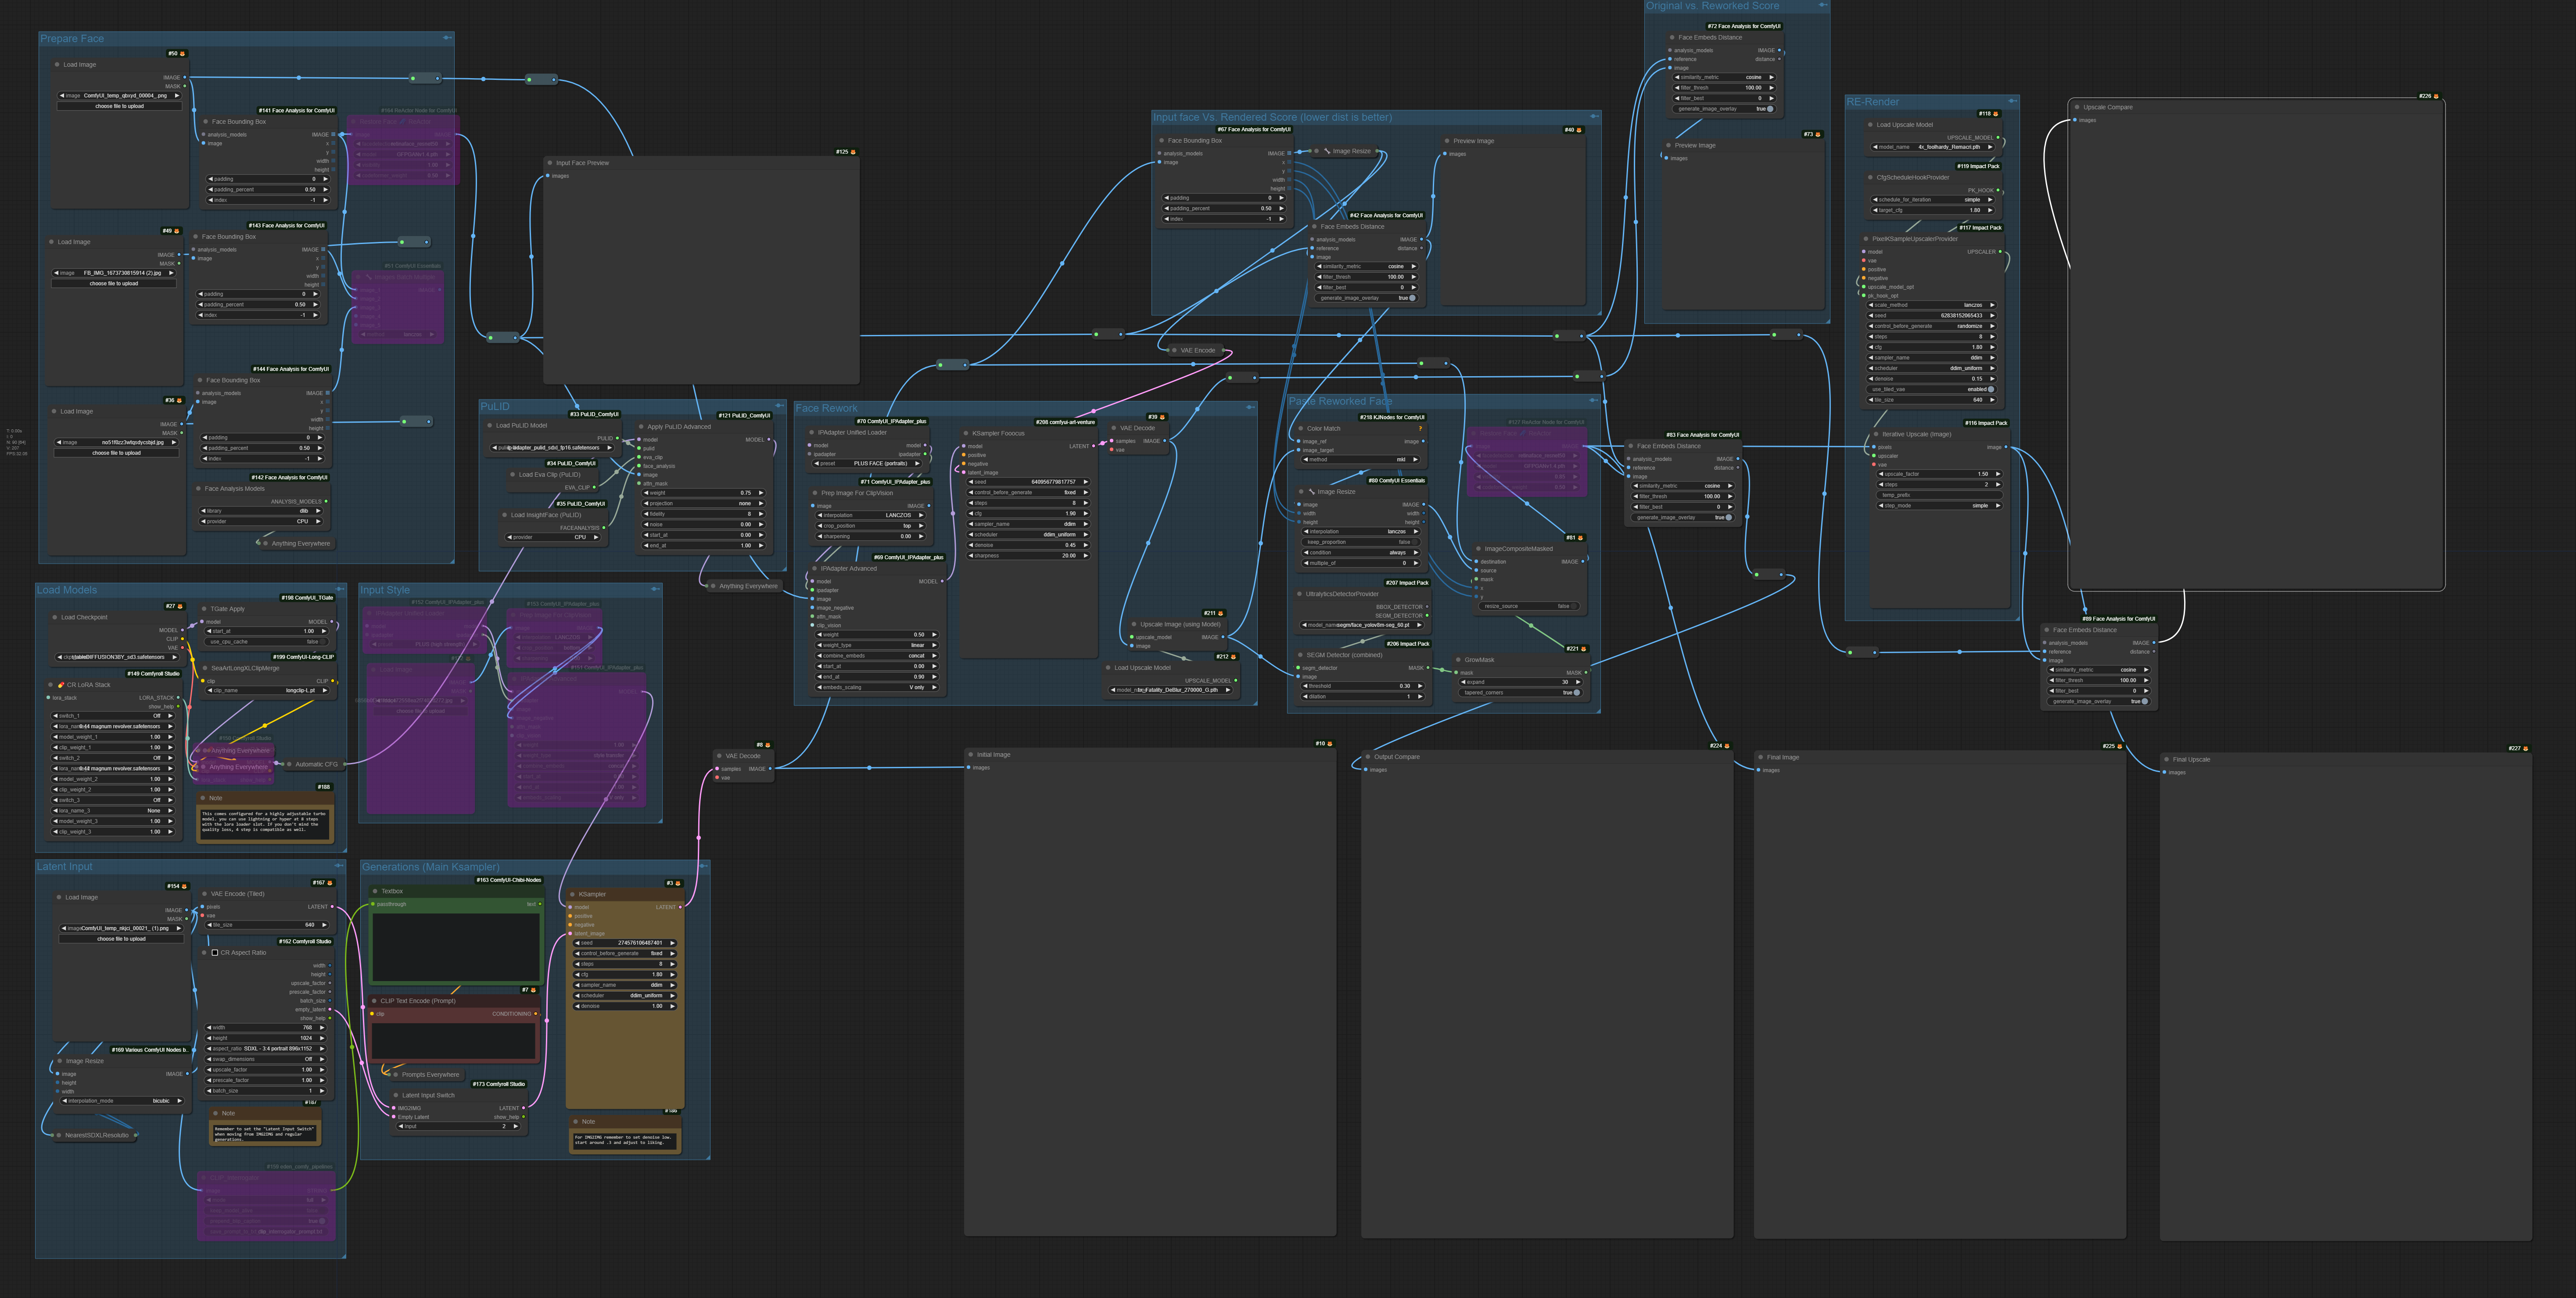Click the pin icon on Latent Input group

pyautogui.click(x=339, y=866)
